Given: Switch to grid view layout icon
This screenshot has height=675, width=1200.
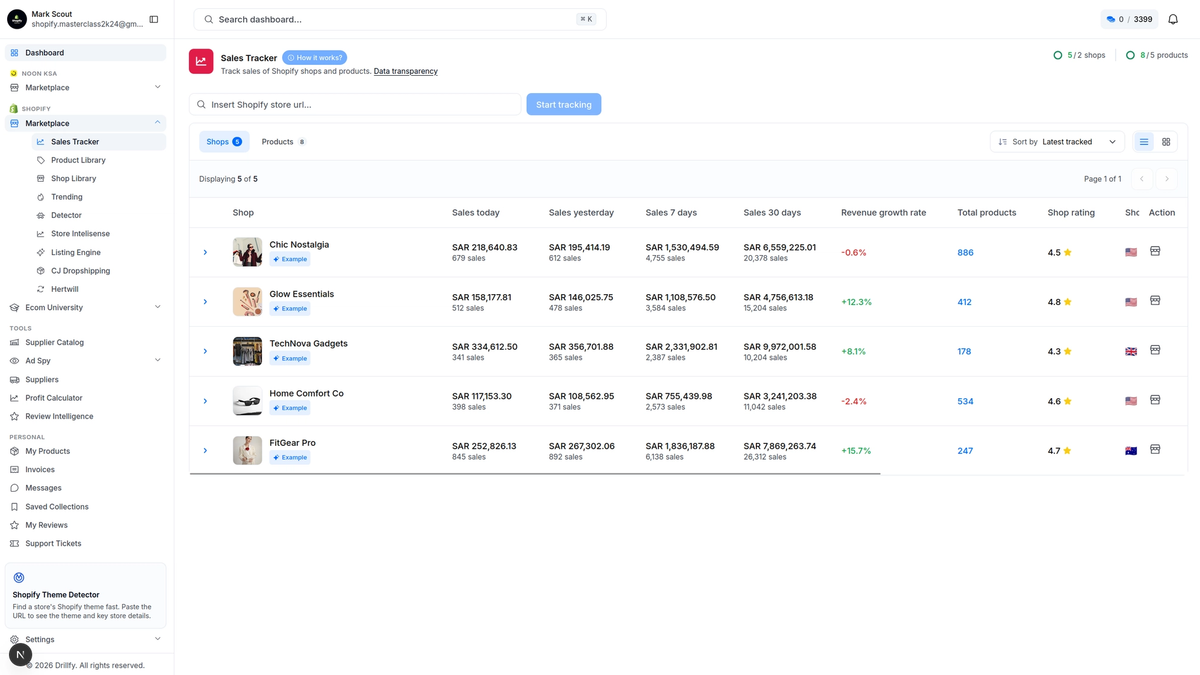Looking at the screenshot, I should pyautogui.click(x=1166, y=142).
